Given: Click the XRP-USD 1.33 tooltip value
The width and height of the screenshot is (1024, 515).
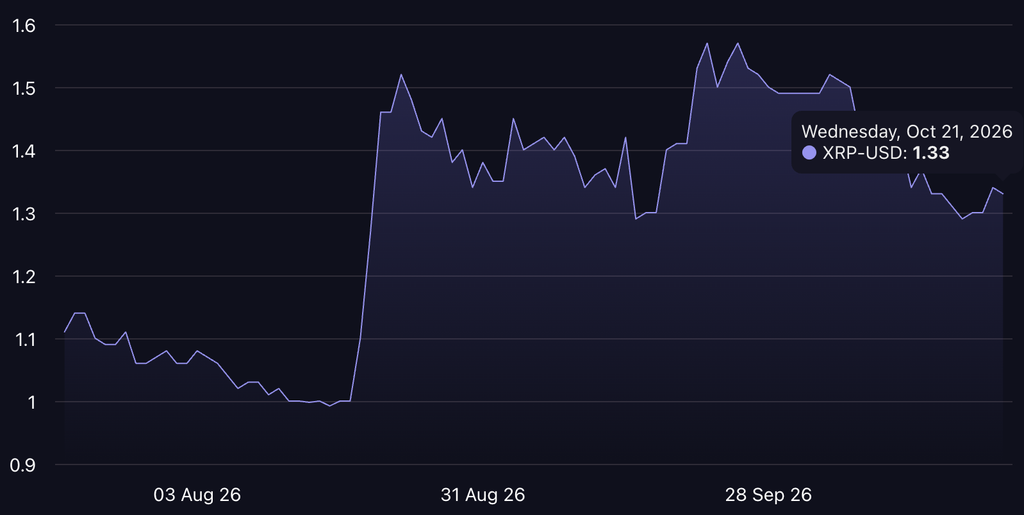Looking at the screenshot, I should click(x=931, y=153).
